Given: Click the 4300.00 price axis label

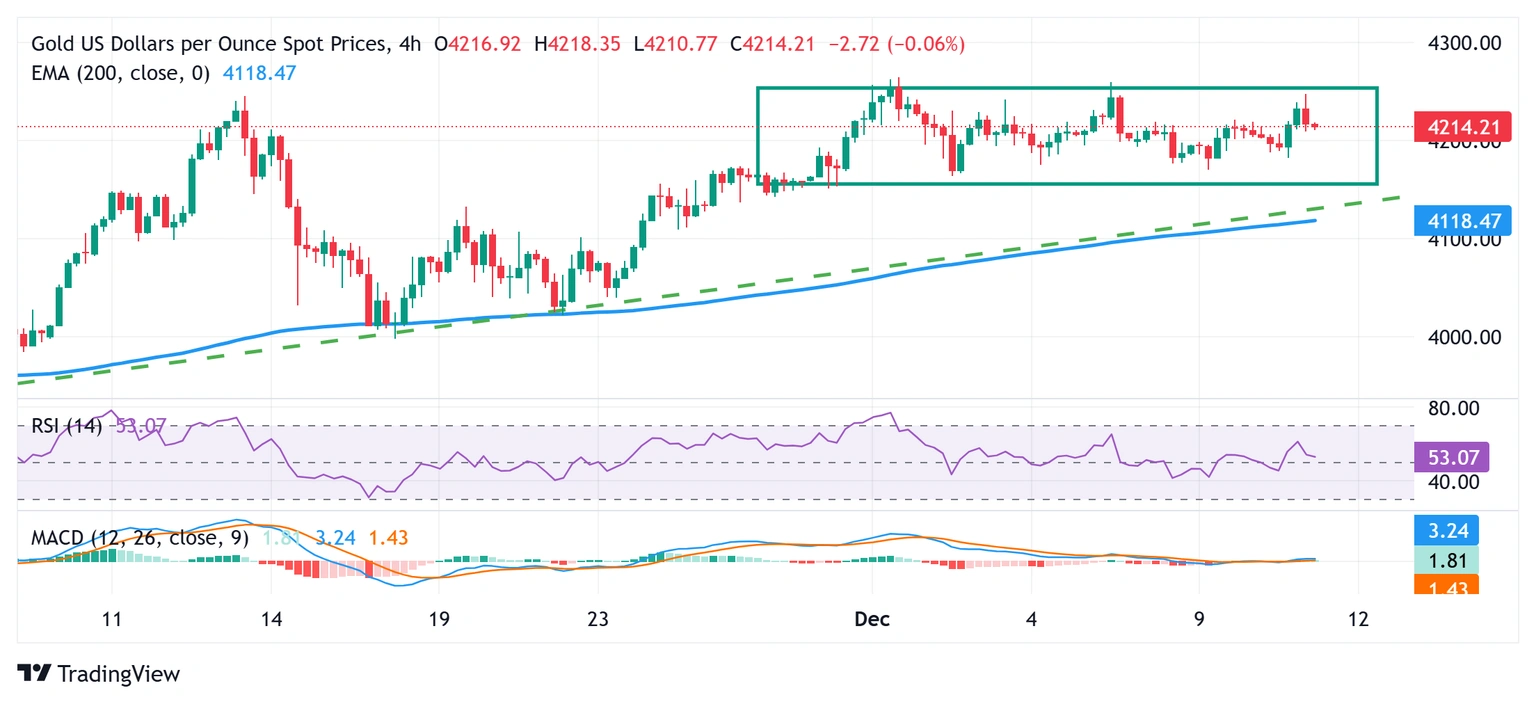Looking at the screenshot, I should coord(1464,44).
